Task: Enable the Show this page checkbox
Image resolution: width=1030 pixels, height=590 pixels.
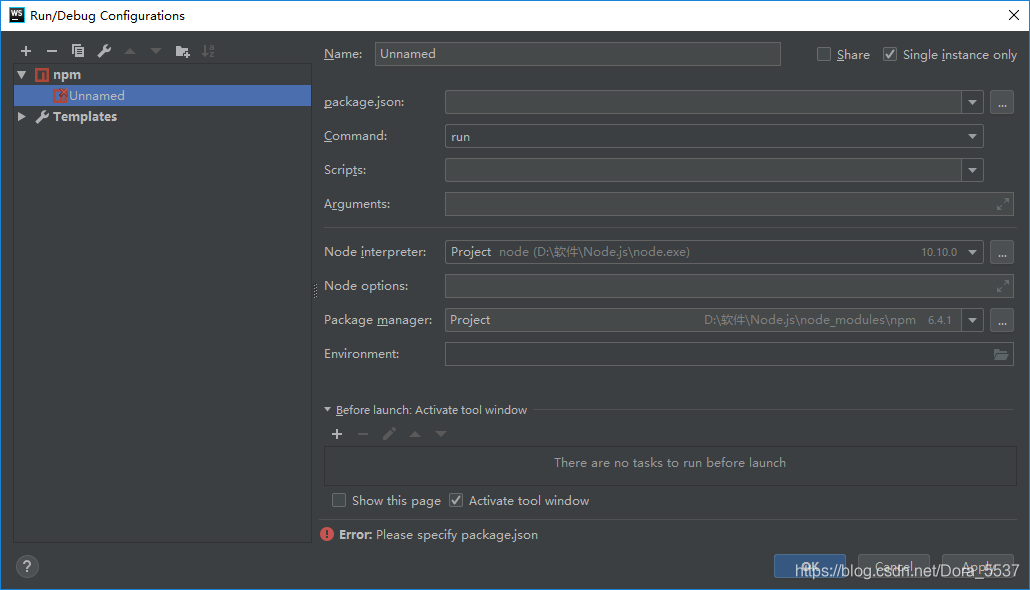Action: pos(339,500)
